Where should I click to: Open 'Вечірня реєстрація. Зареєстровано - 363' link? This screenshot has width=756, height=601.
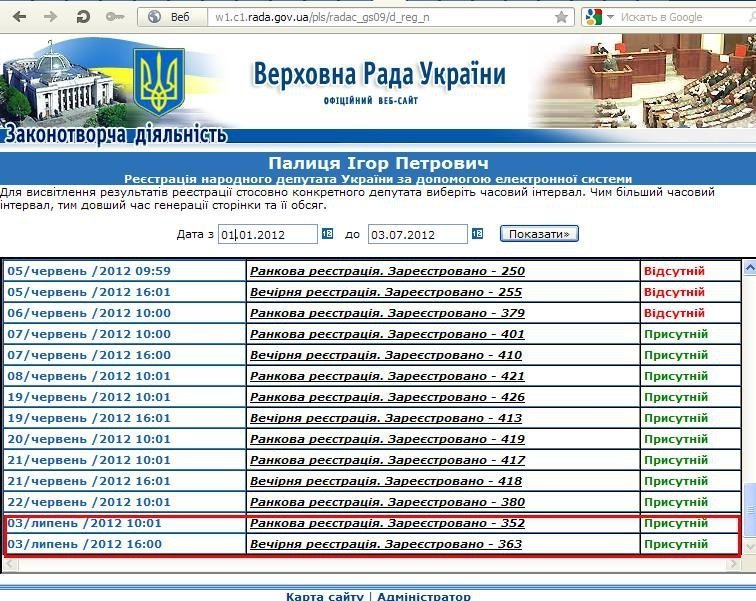click(386, 544)
